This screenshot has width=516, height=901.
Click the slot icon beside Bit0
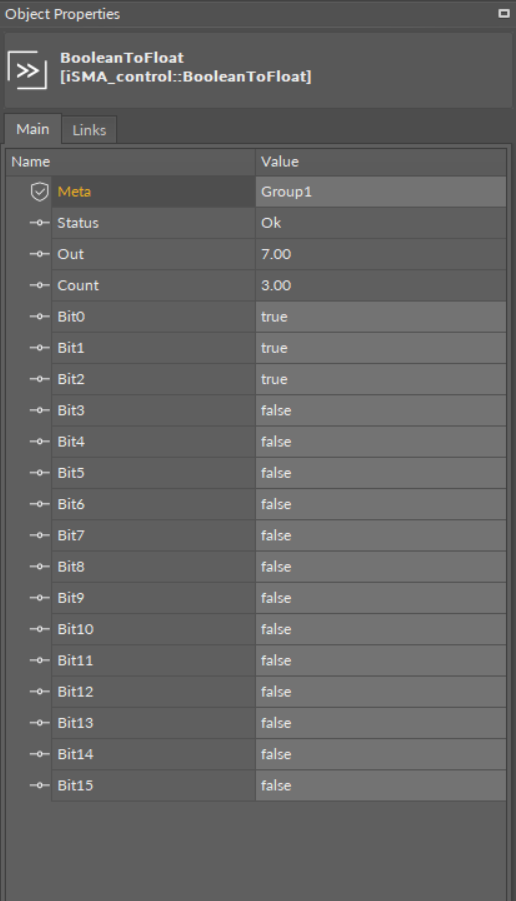(x=39, y=317)
